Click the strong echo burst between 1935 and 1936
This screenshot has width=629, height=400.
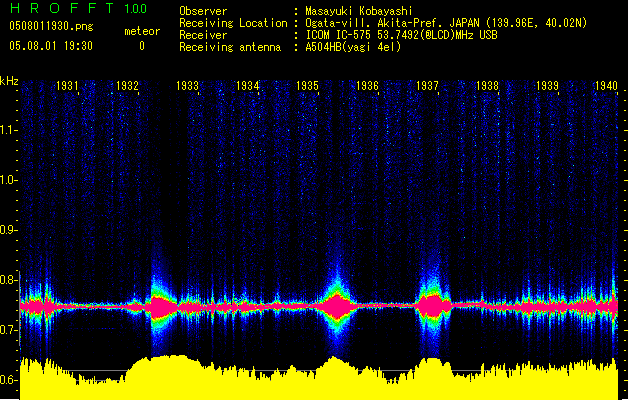pos(336,307)
